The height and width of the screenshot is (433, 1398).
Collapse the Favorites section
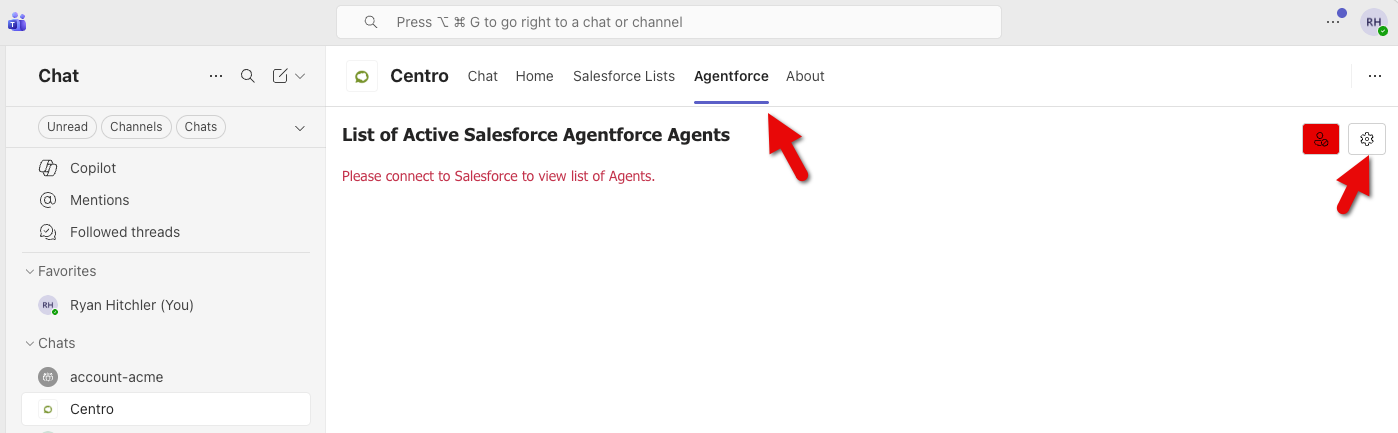pyautogui.click(x=29, y=271)
